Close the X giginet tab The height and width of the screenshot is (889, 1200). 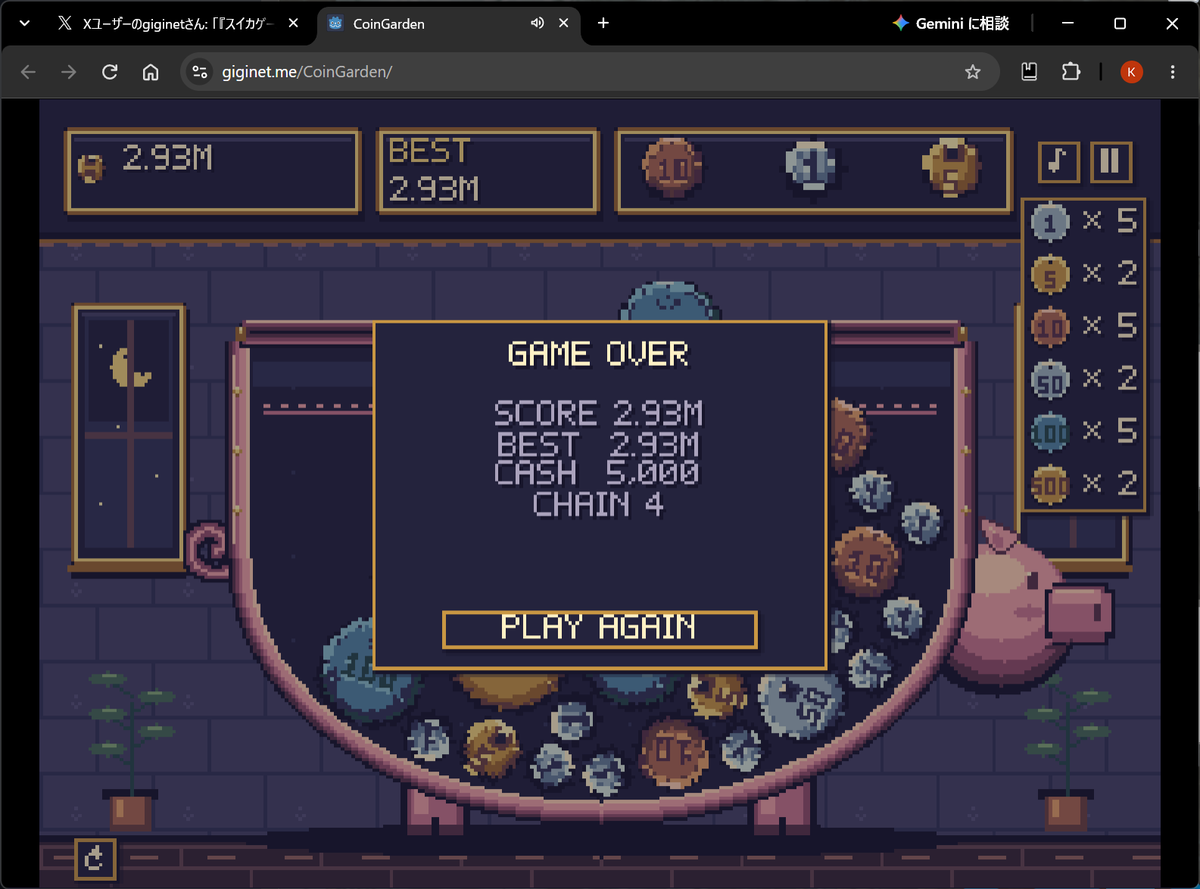pyautogui.click(x=294, y=23)
